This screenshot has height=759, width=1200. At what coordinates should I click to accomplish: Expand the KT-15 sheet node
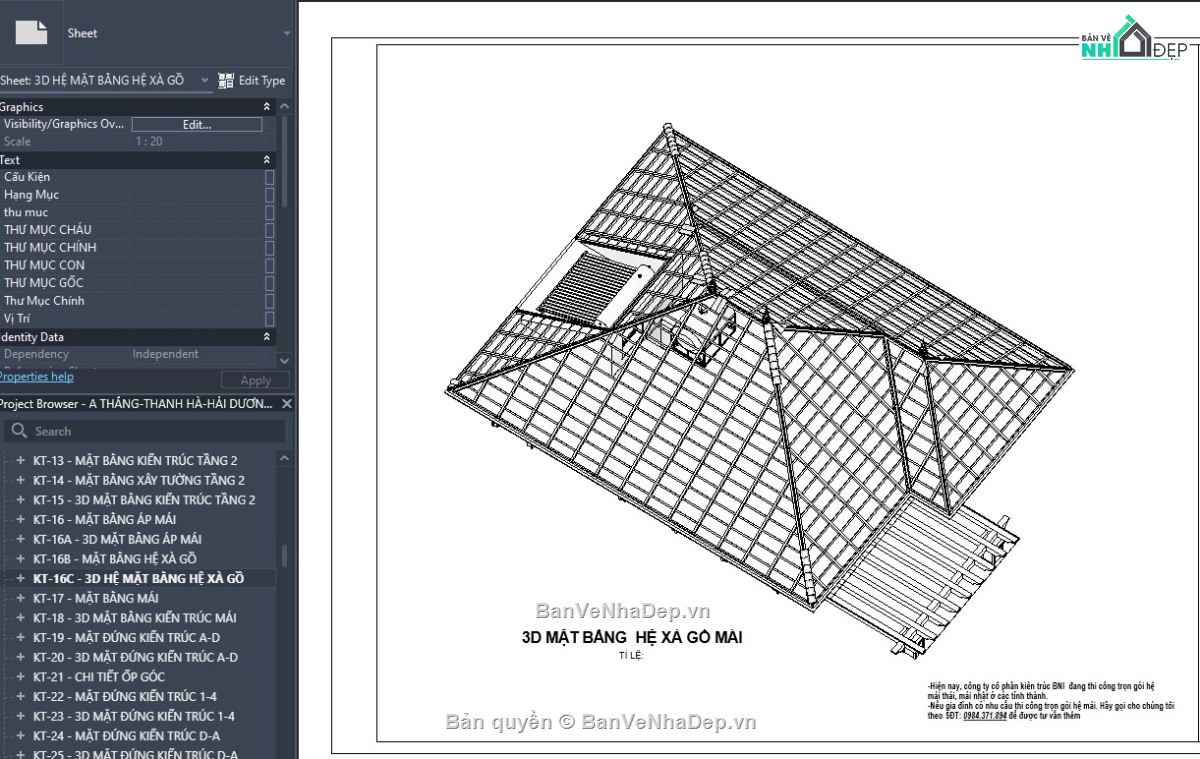(20, 500)
